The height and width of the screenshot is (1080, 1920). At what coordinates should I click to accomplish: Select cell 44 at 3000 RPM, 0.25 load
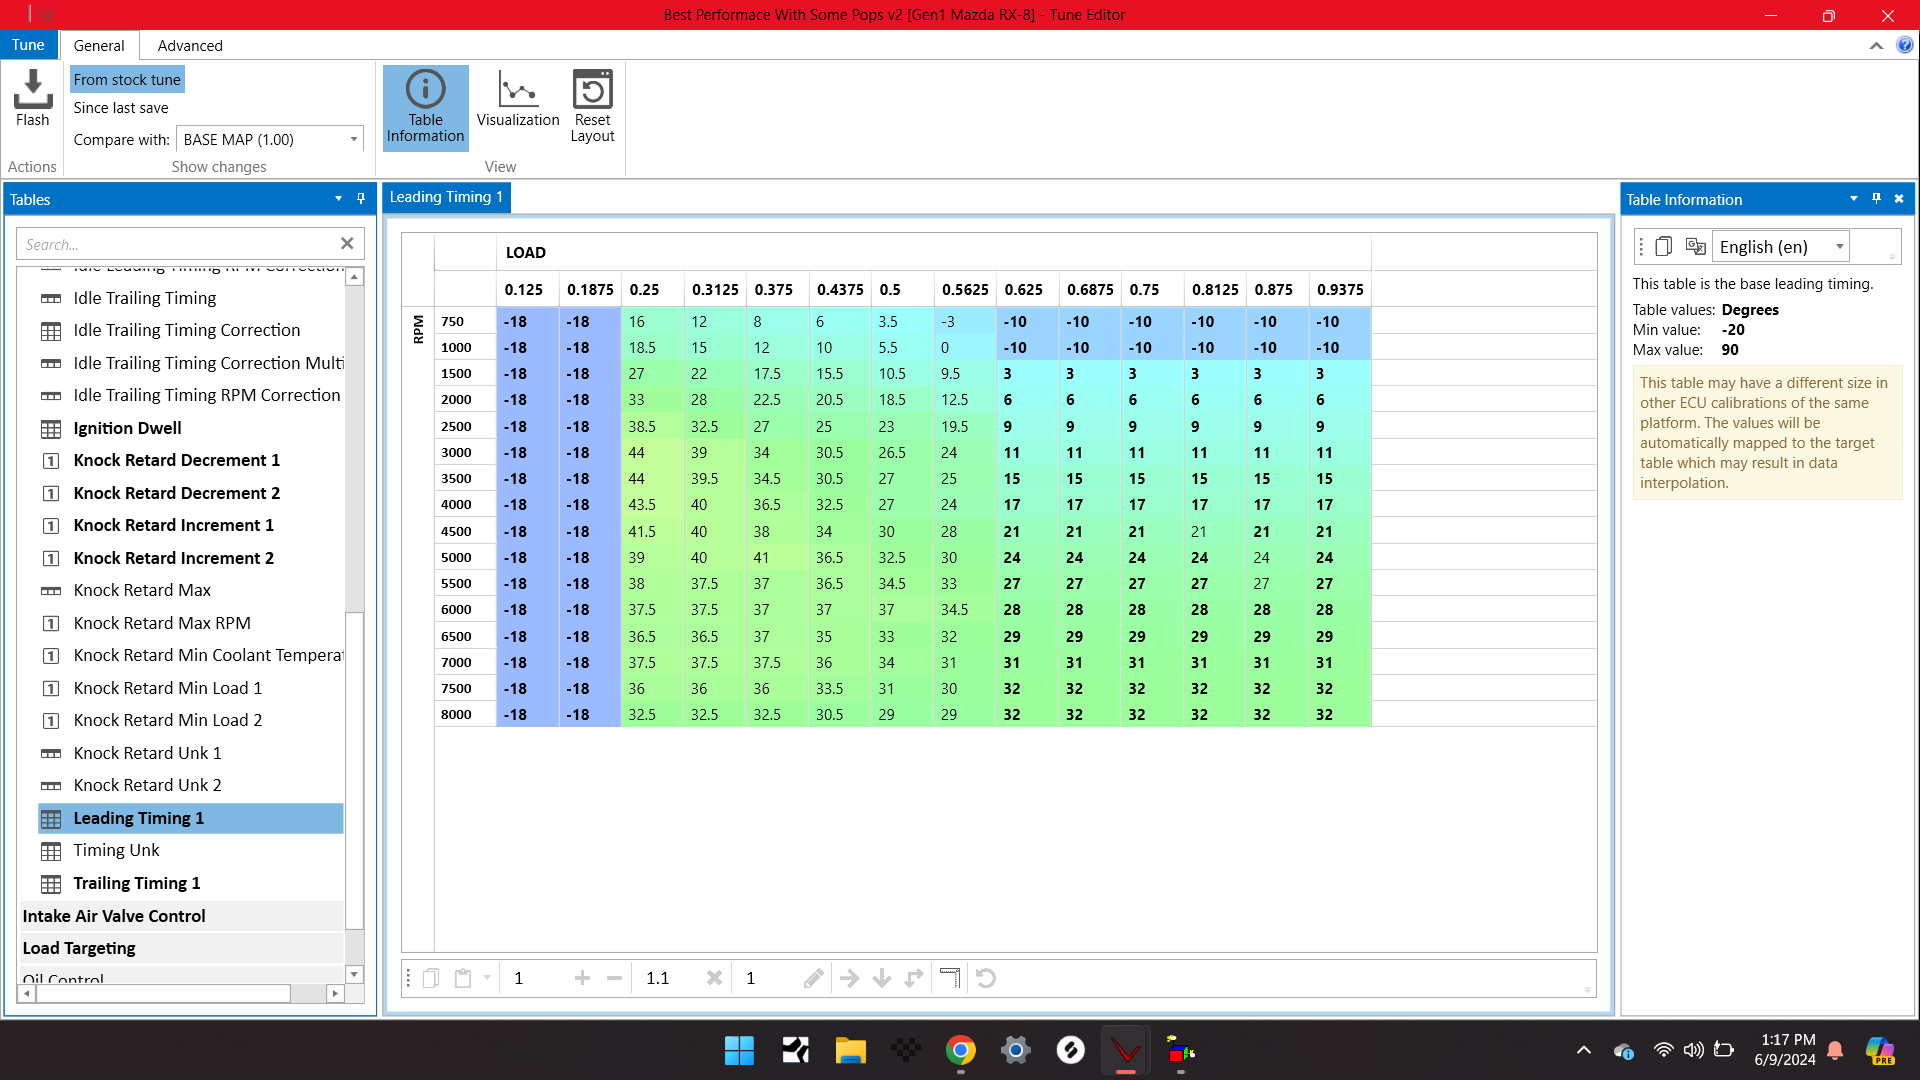pyautogui.click(x=652, y=452)
